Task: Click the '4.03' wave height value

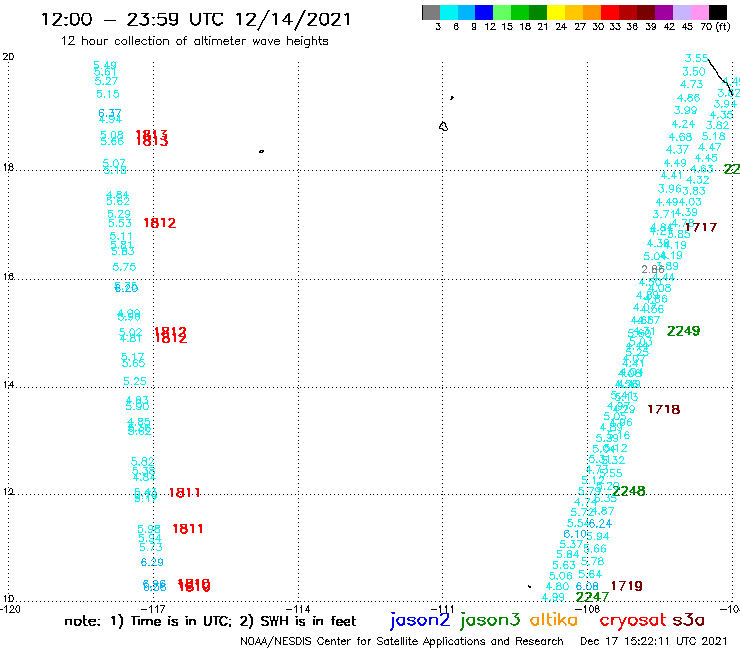Action: (690, 202)
